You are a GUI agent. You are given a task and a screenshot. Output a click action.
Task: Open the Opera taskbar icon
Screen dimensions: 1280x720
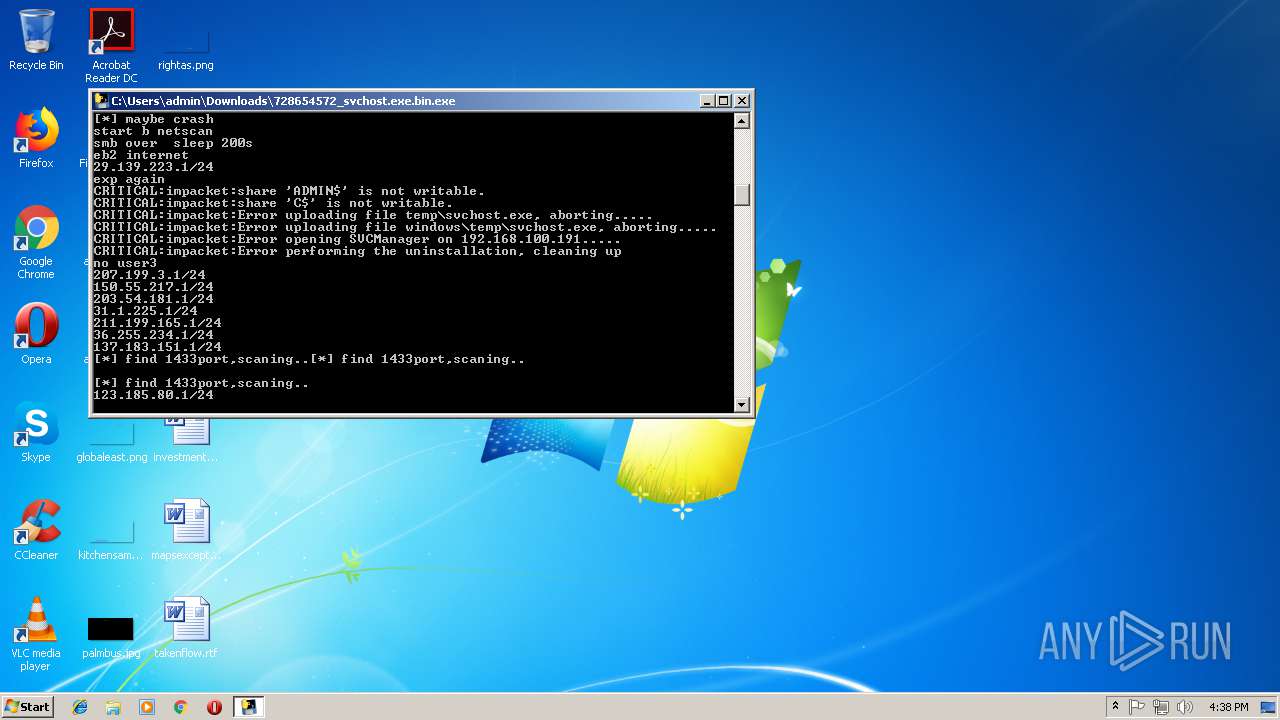pos(214,707)
